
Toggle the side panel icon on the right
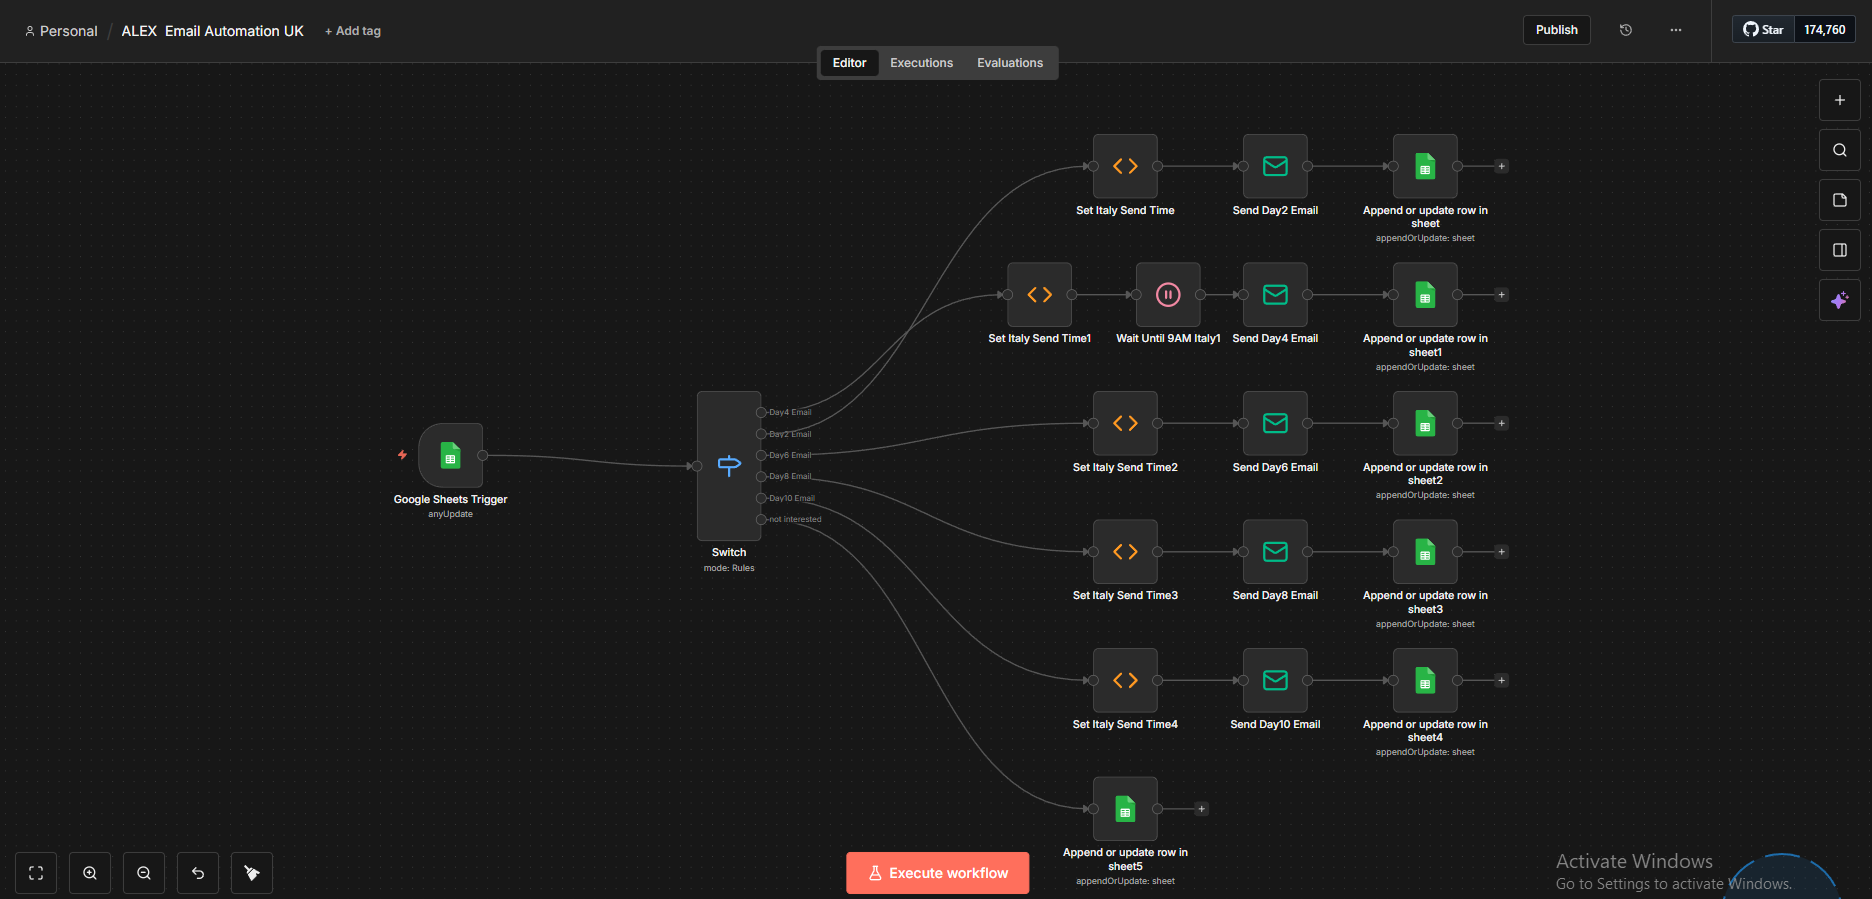pyautogui.click(x=1839, y=250)
